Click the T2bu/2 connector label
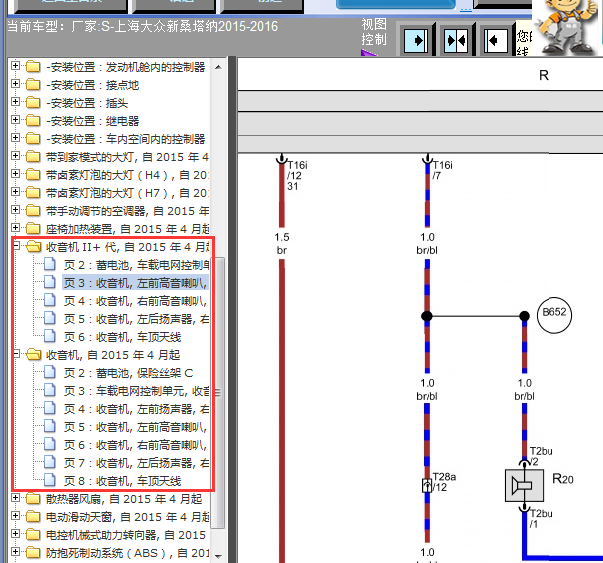This screenshot has width=603, height=563. click(x=541, y=456)
